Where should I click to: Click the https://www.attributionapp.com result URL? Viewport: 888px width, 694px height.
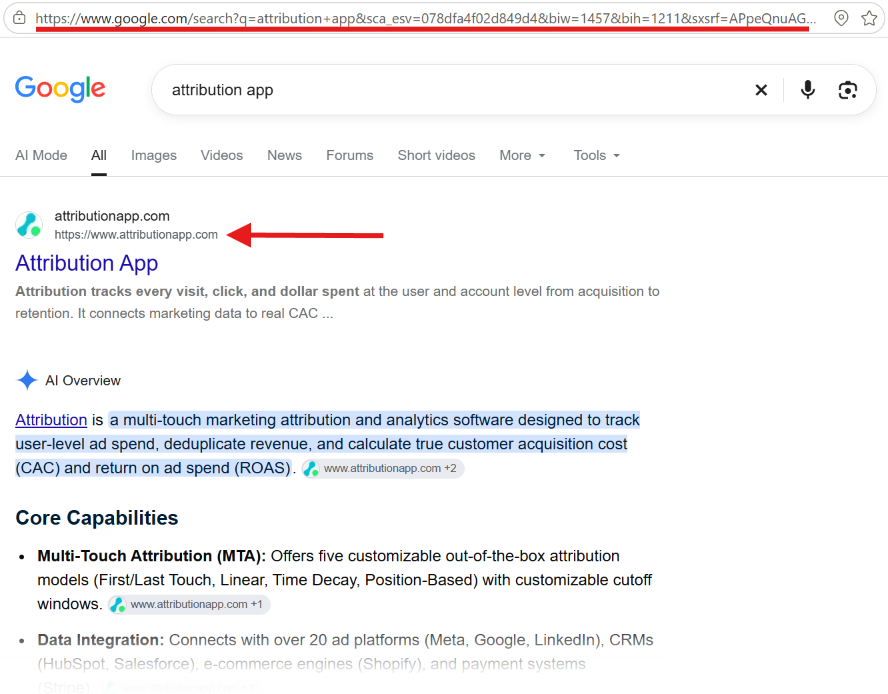click(x=136, y=235)
